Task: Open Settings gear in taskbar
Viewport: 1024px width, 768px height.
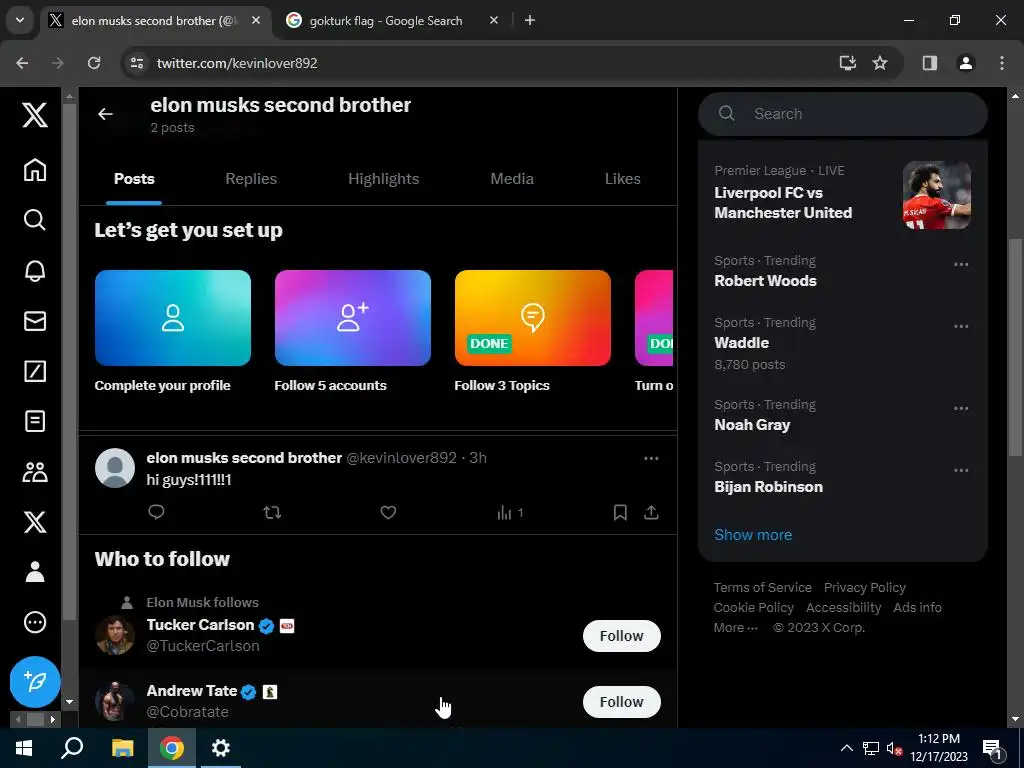Action: 221,748
